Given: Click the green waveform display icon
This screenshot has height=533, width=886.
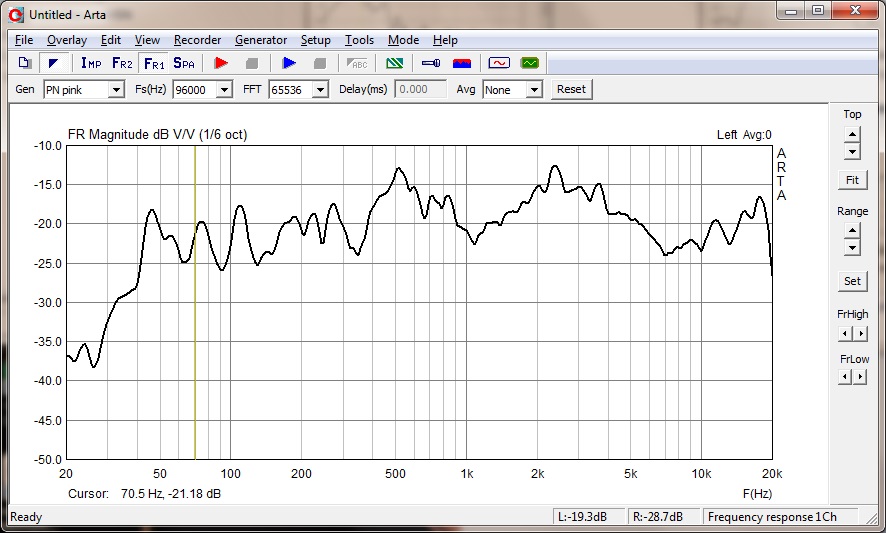Looking at the screenshot, I should (530, 63).
